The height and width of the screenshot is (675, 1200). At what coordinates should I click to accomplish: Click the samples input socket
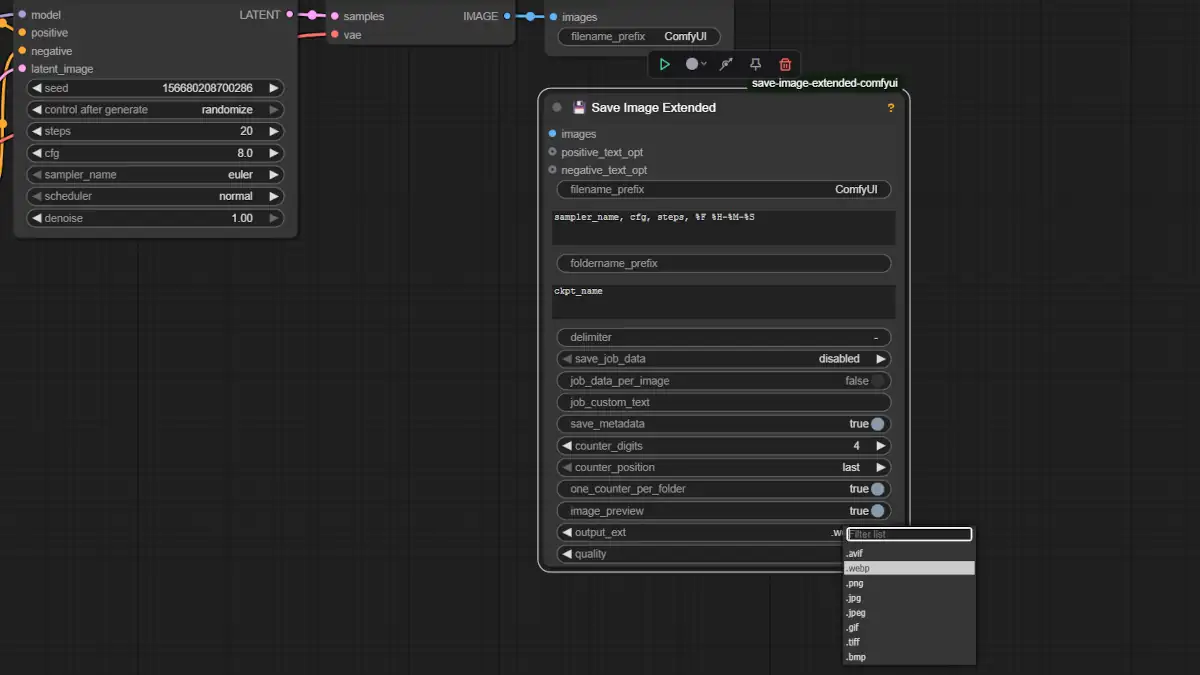tap(334, 16)
